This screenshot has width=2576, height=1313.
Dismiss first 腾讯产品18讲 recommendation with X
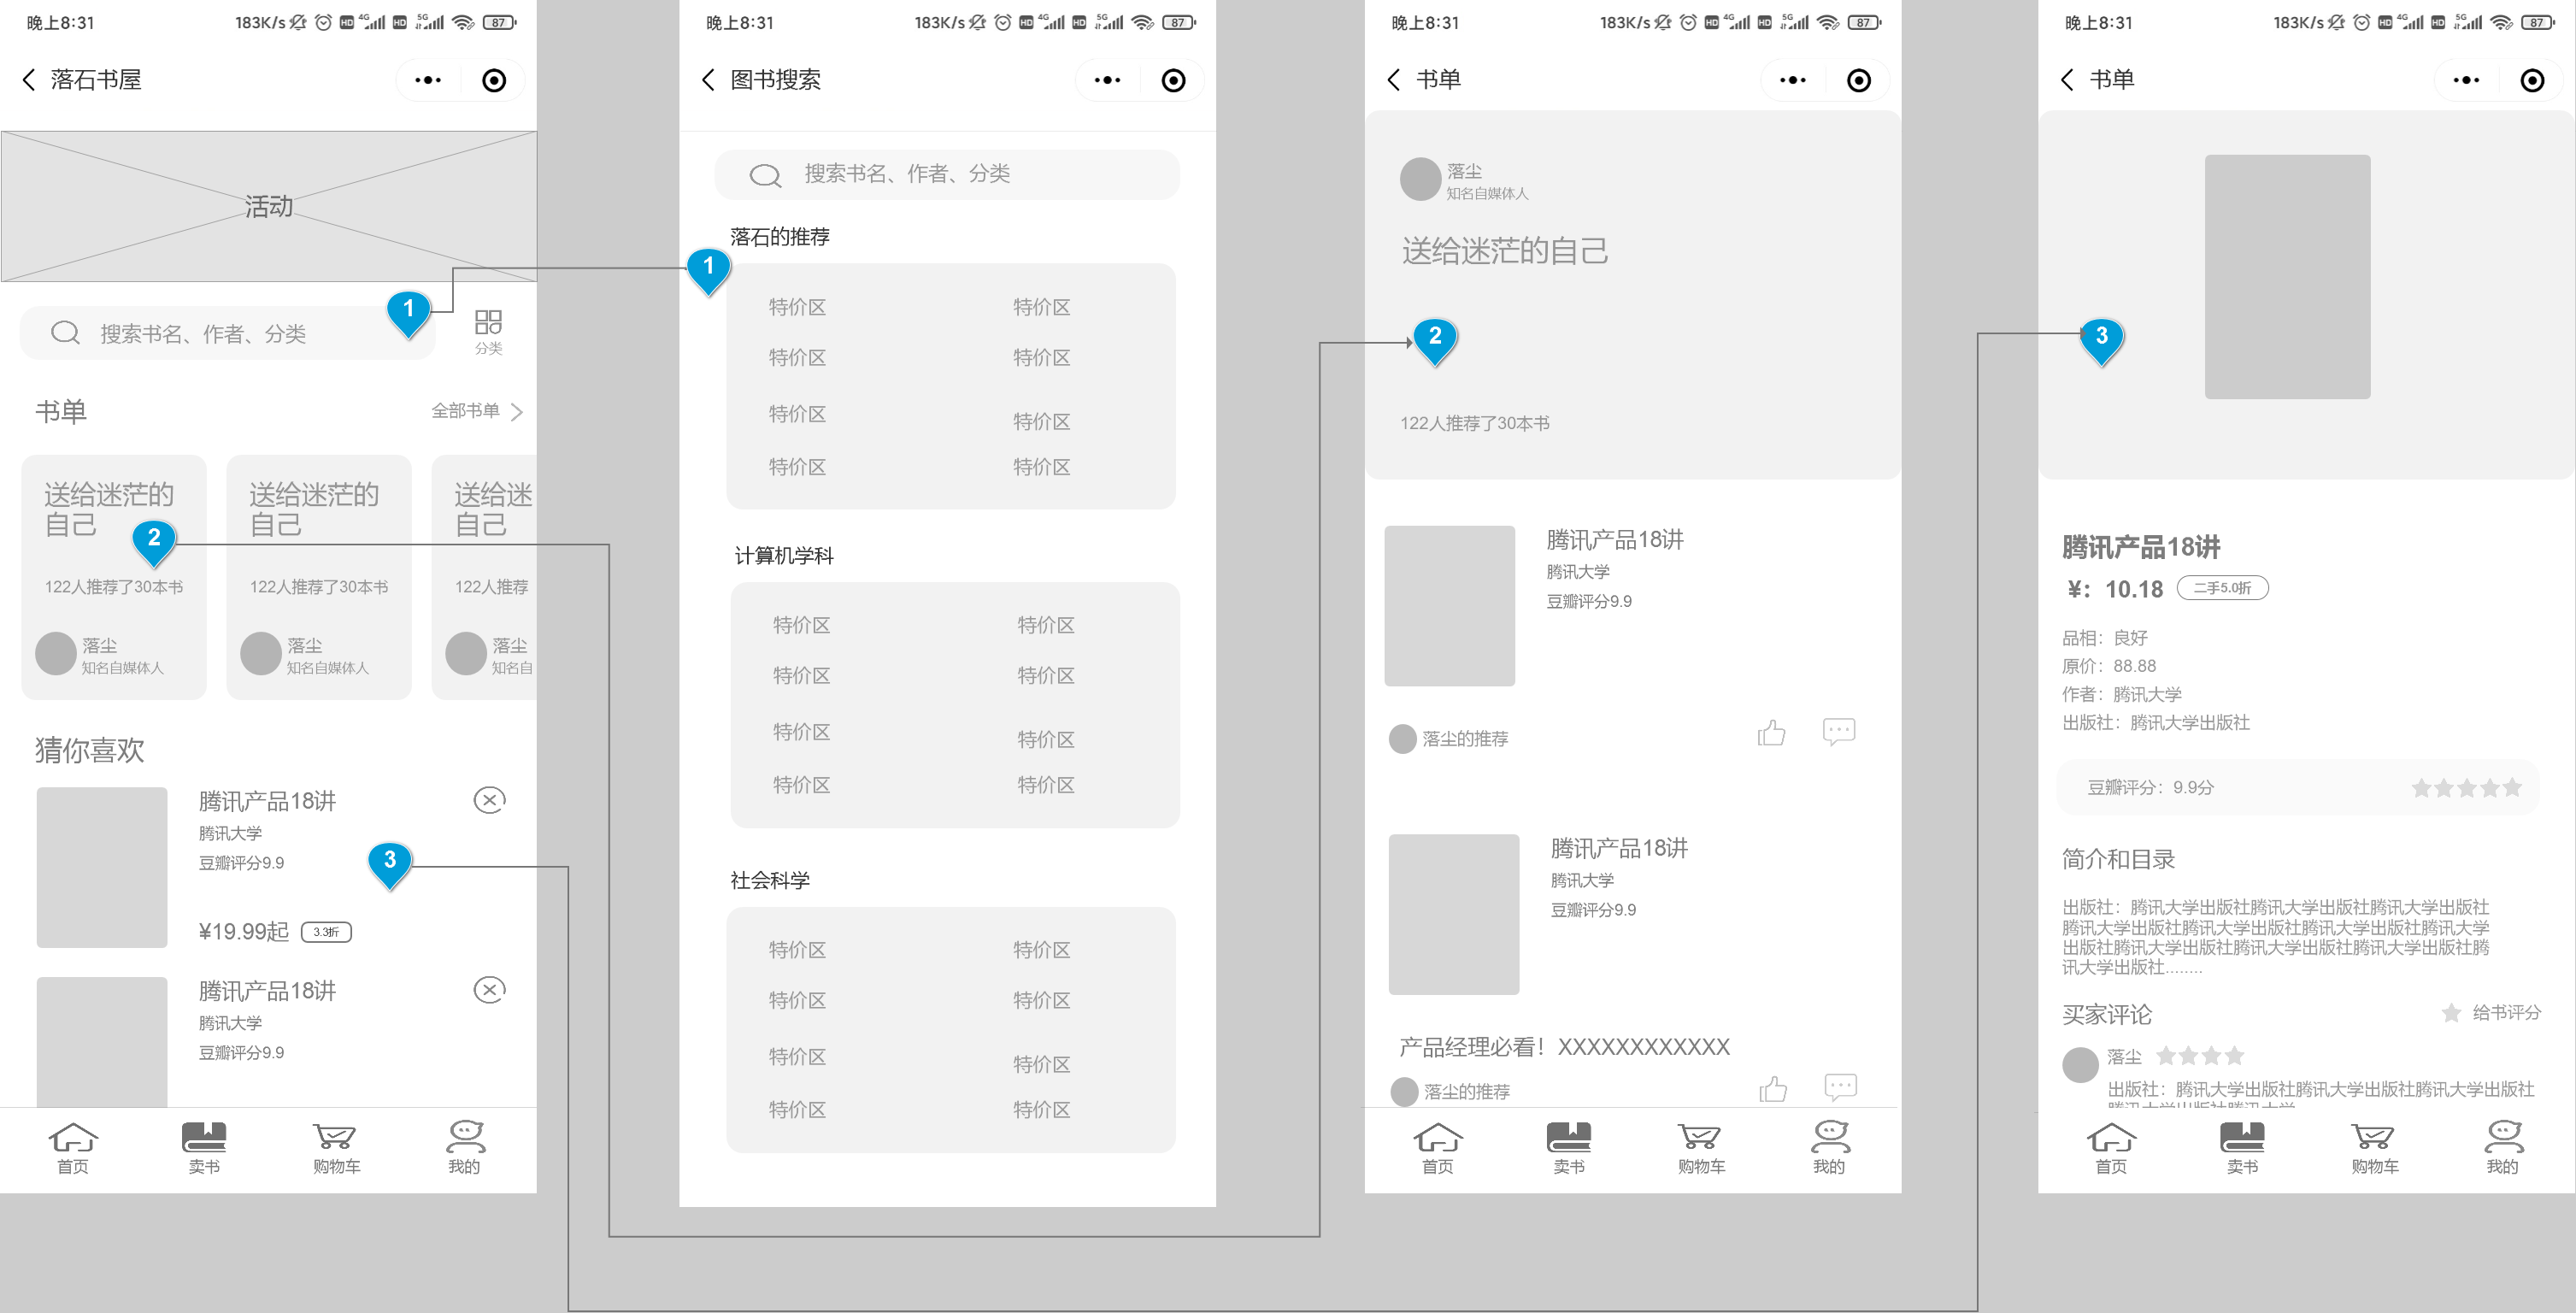pyautogui.click(x=489, y=800)
